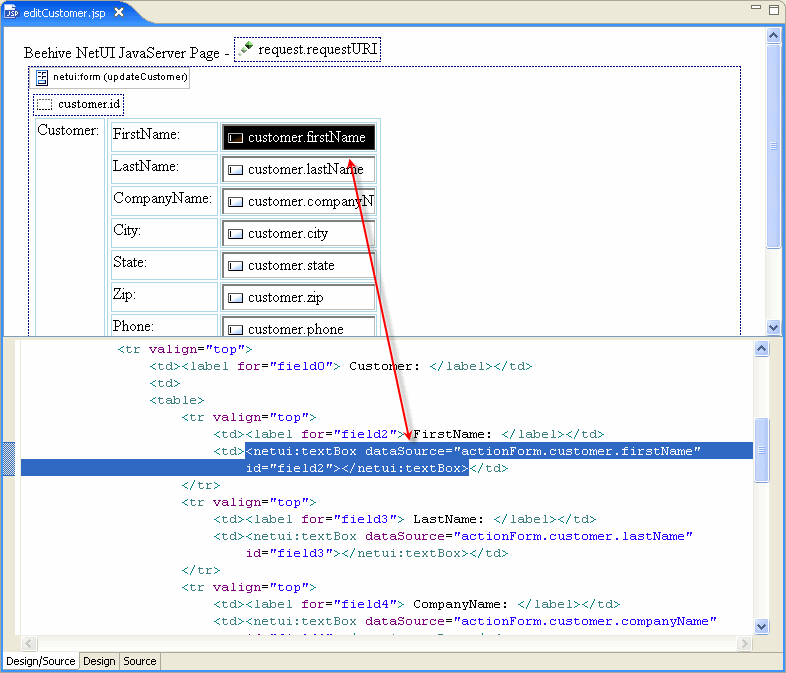
Task: Click the LastName: label cell
Action: coord(164,169)
